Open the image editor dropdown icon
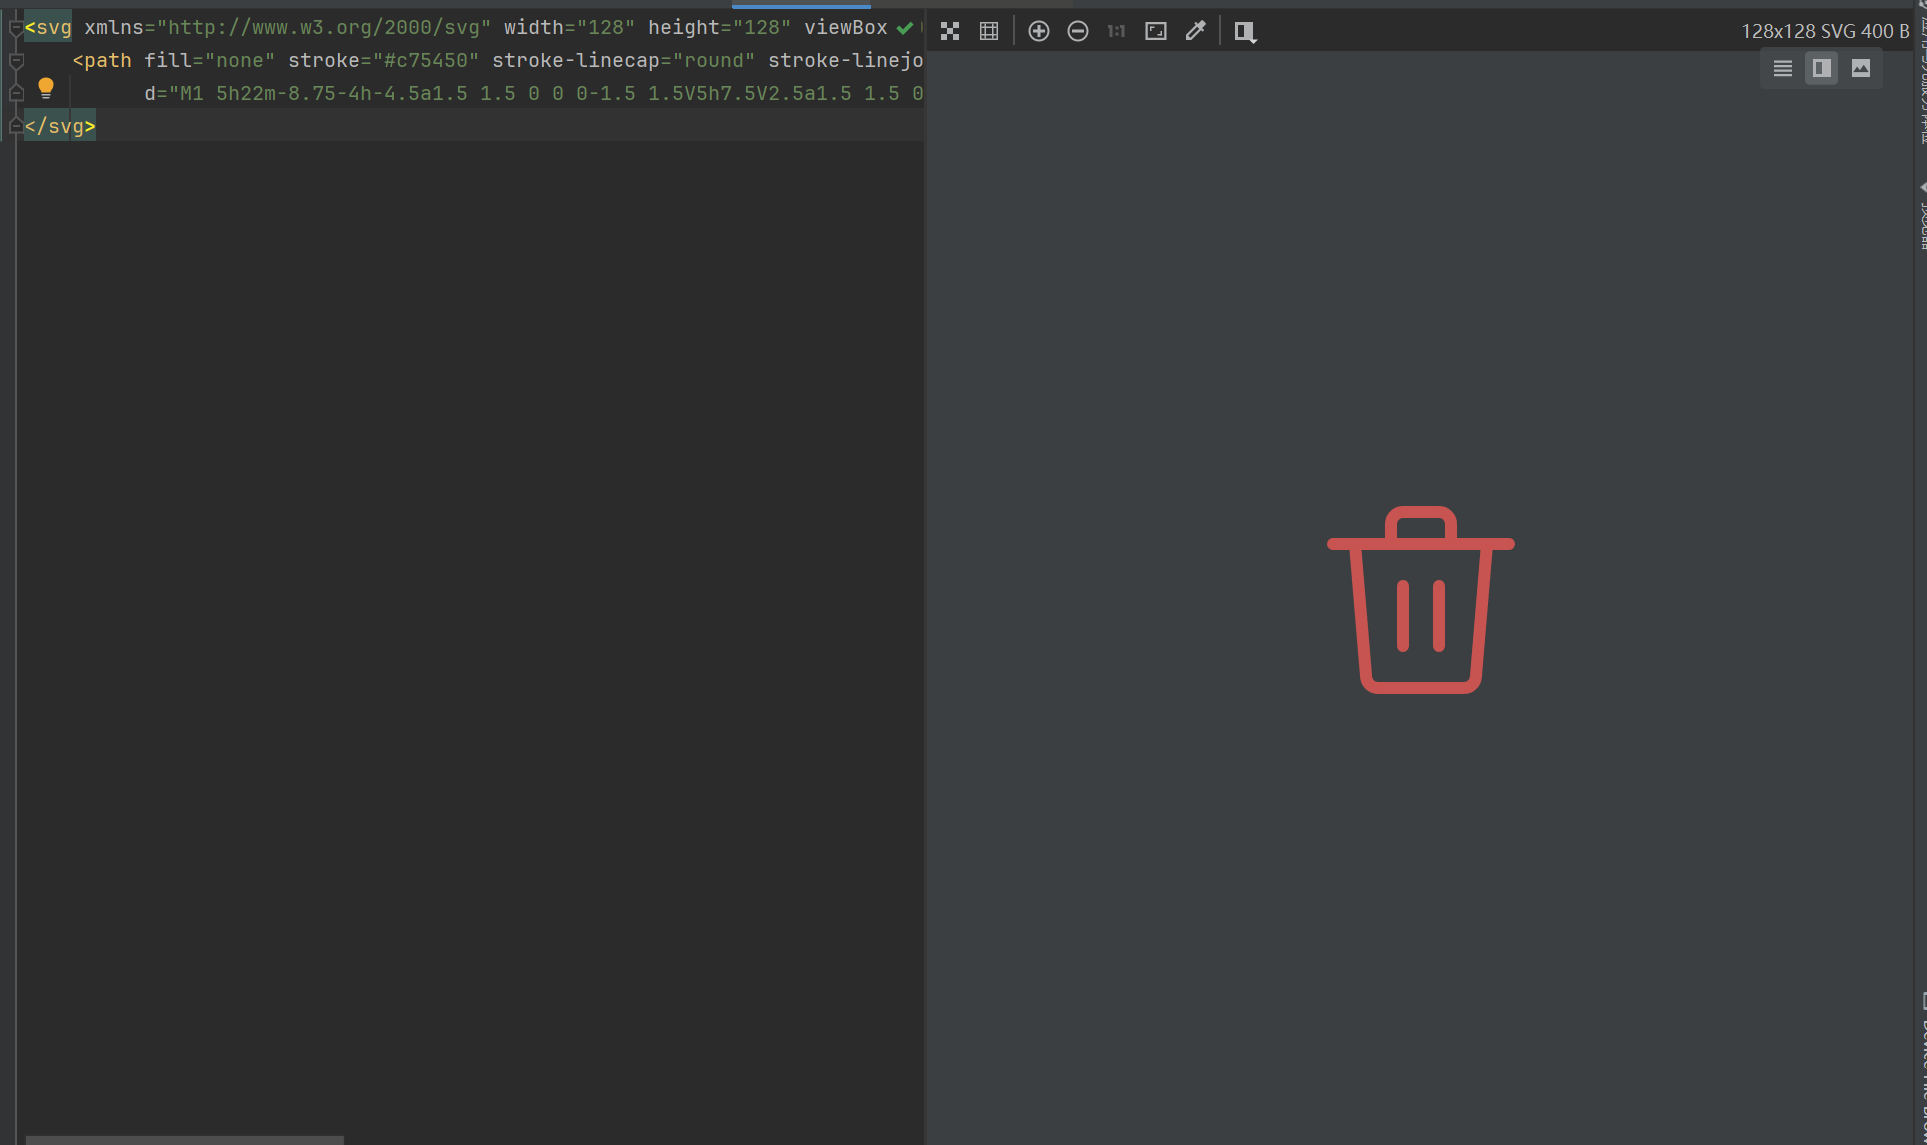 (1245, 32)
